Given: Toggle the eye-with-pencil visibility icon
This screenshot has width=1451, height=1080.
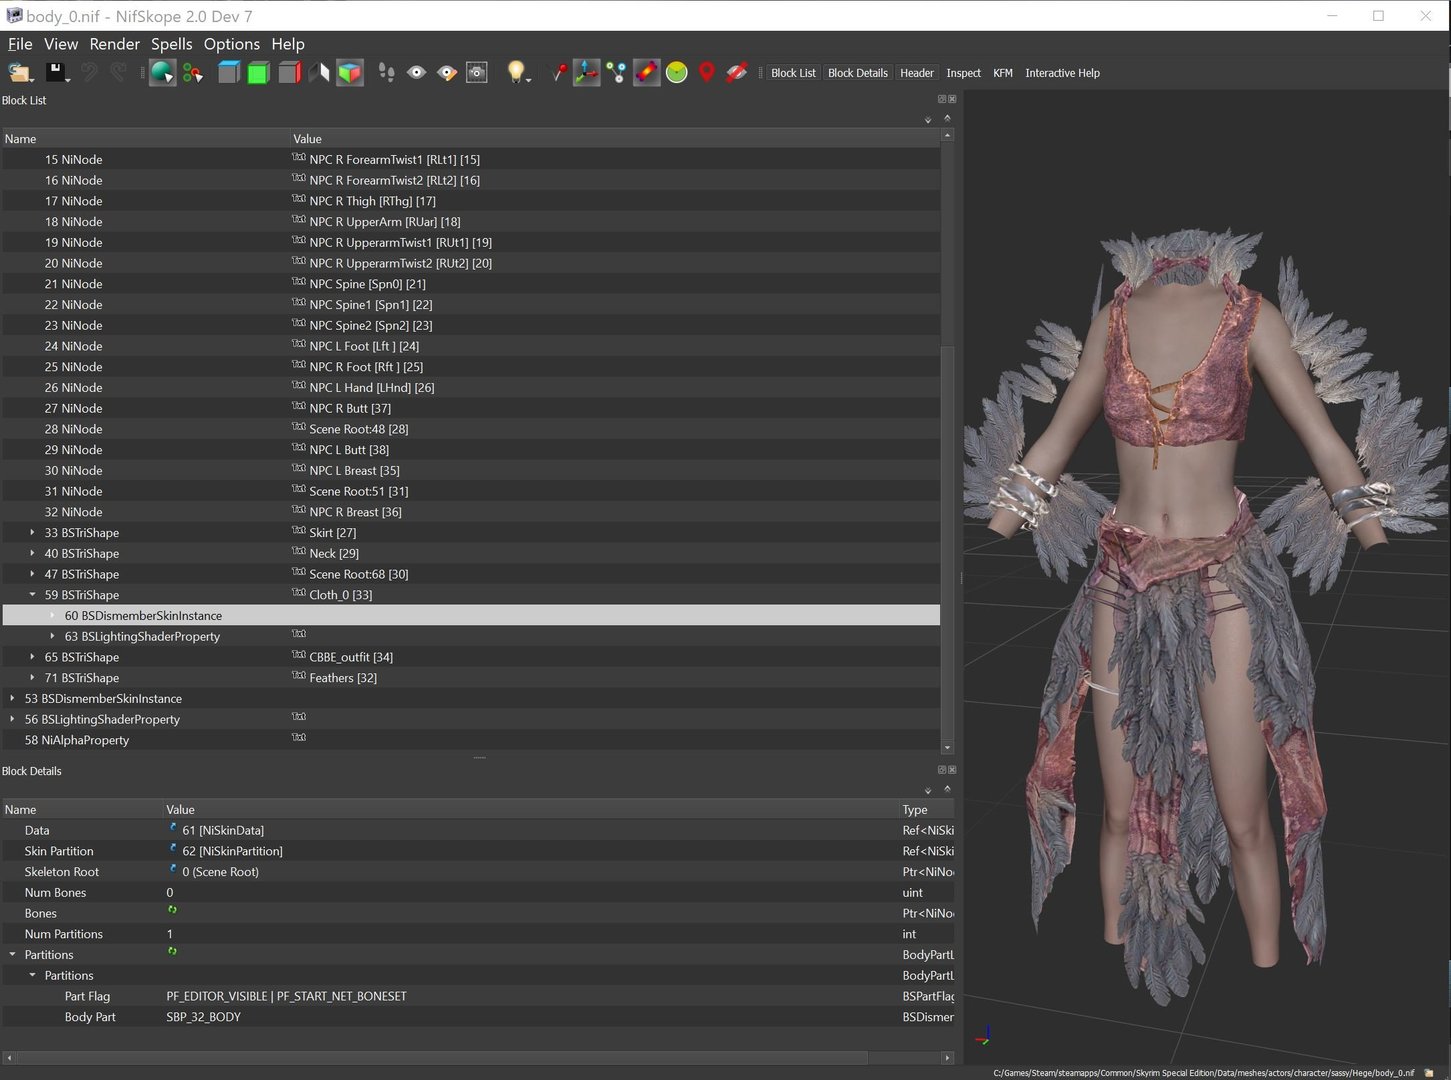Looking at the screenshot, I should point(447,72).
